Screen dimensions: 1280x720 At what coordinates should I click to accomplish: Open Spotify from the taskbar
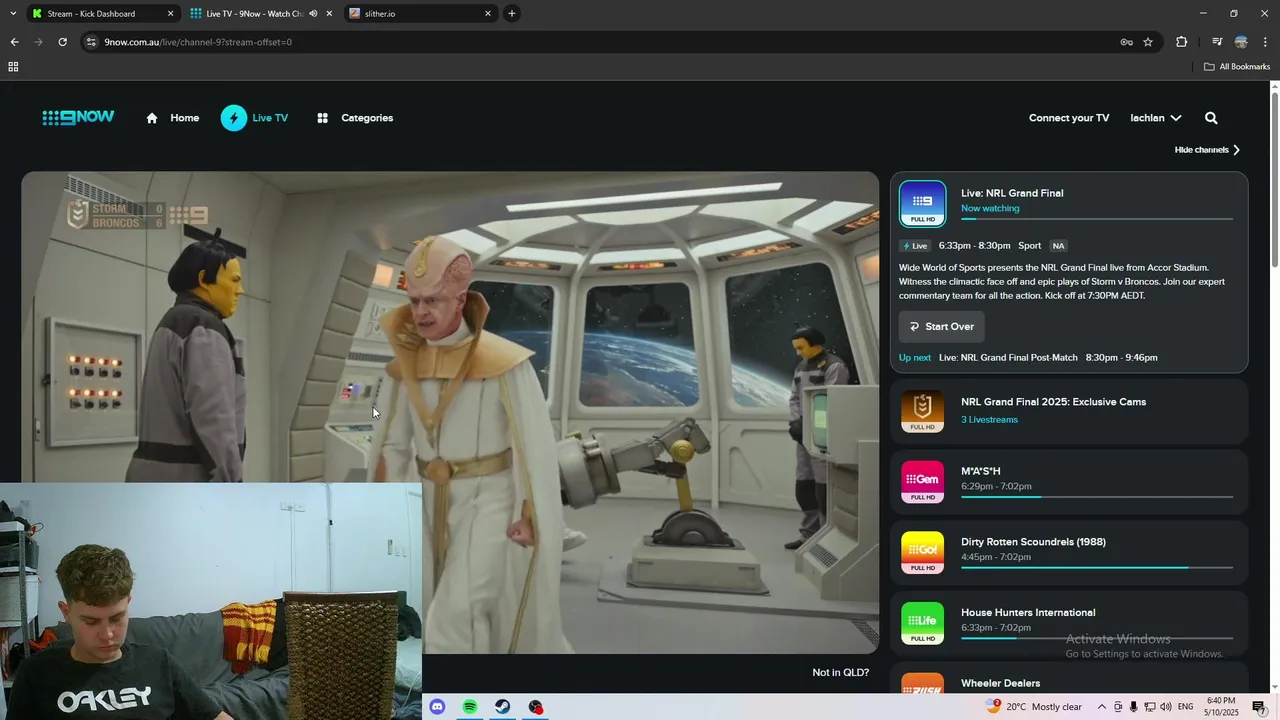pos(470,707)
